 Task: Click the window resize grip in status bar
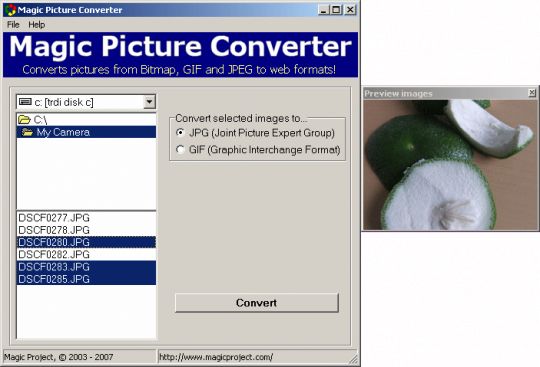pyautogui.click(x=353, y=359)
